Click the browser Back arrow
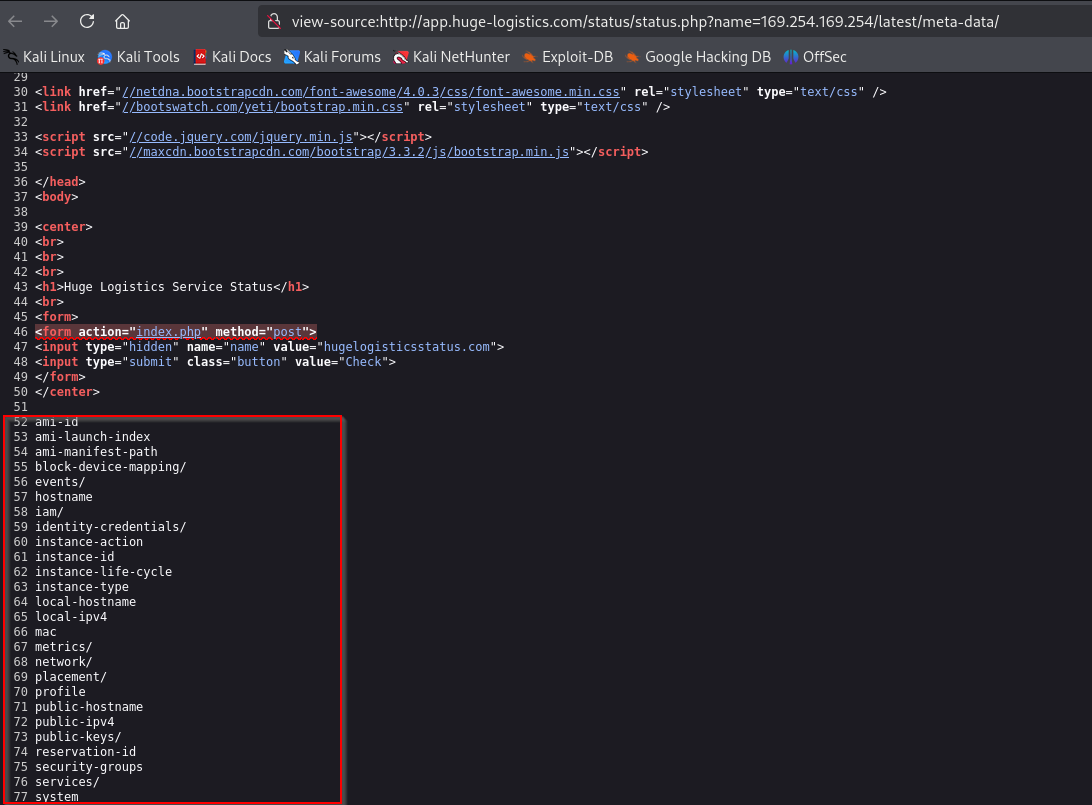 click(15, 22)
